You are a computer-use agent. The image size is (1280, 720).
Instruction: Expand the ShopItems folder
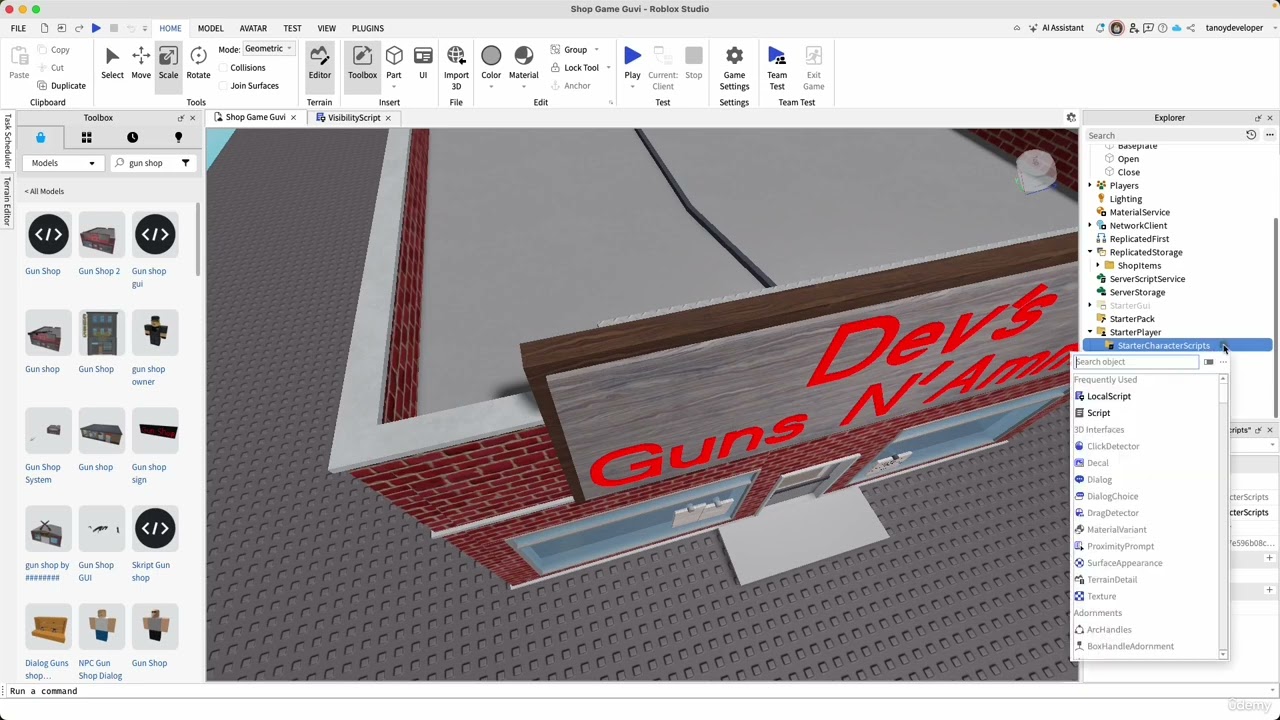pyautogui.click(x=1098, y=266)
